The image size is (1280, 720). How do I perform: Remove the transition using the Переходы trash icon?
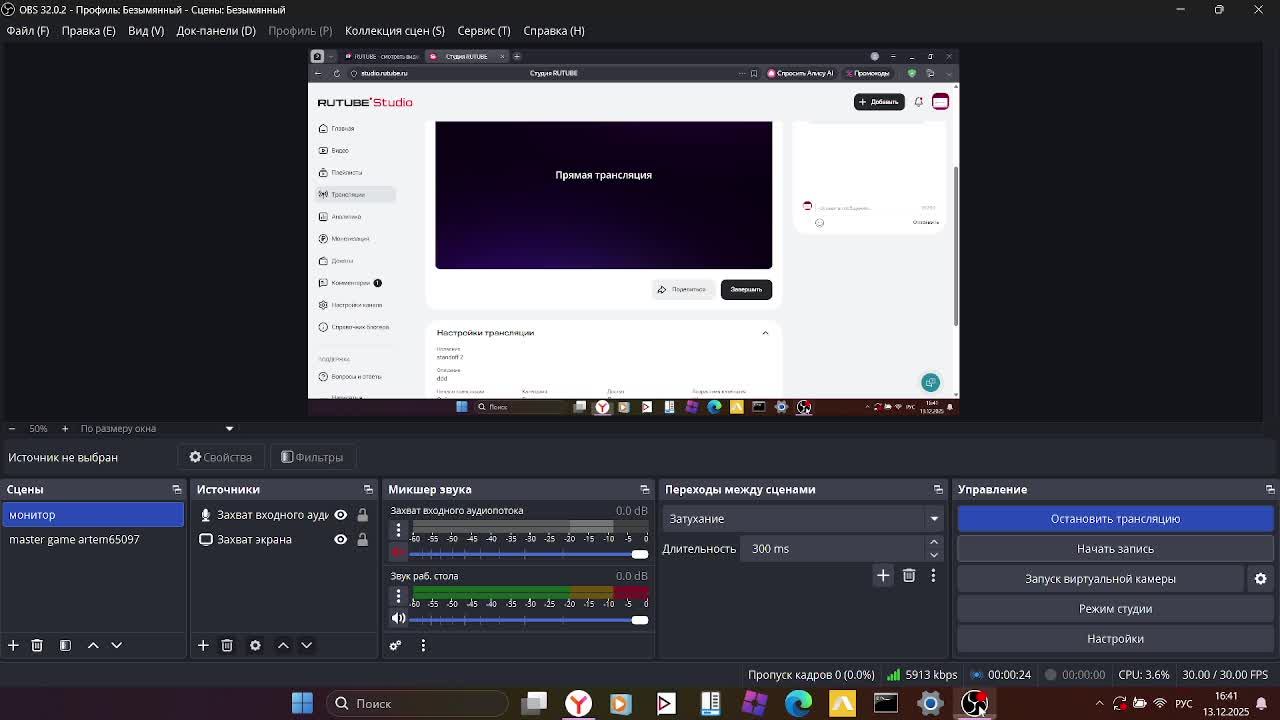tap(909, 575)
